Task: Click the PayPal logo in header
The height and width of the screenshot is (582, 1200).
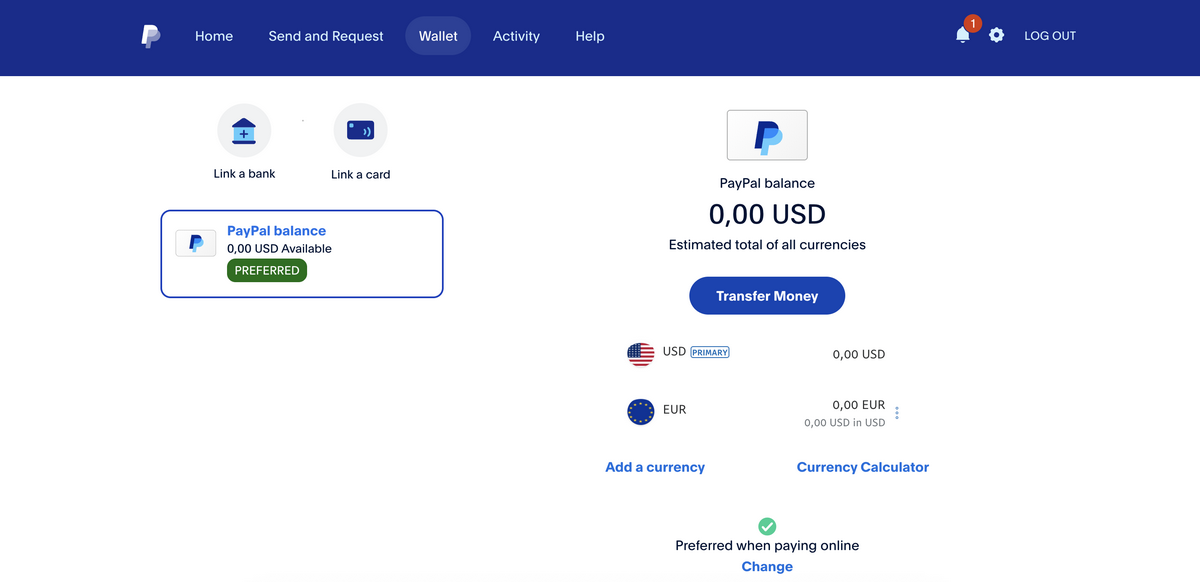Action: coord(150,37)
